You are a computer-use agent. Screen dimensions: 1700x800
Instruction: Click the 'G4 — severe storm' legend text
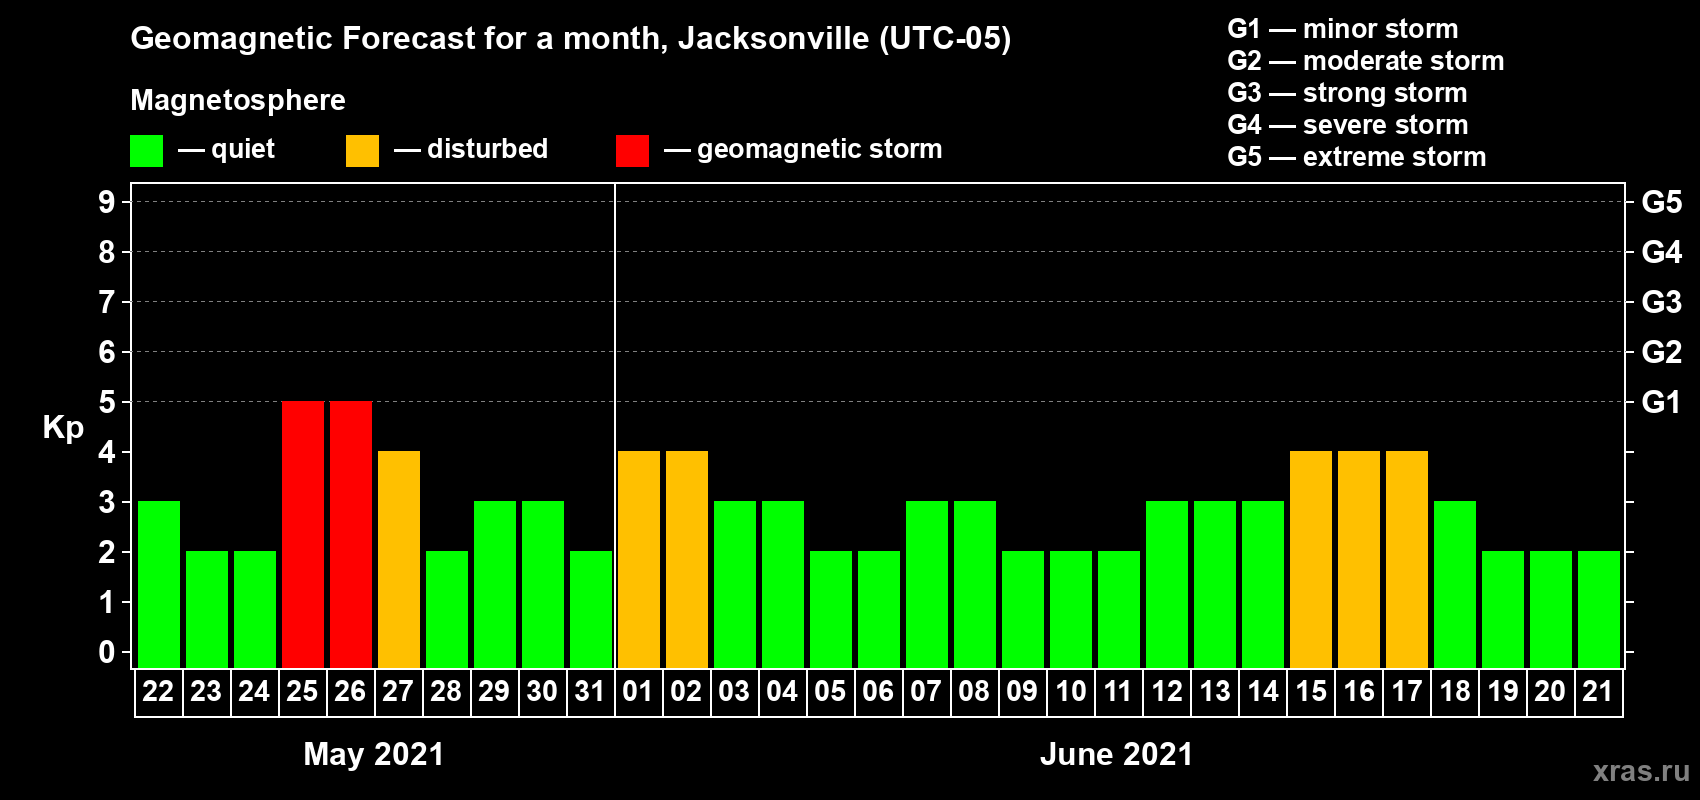pyautogui.click(x=1348, y=125)
